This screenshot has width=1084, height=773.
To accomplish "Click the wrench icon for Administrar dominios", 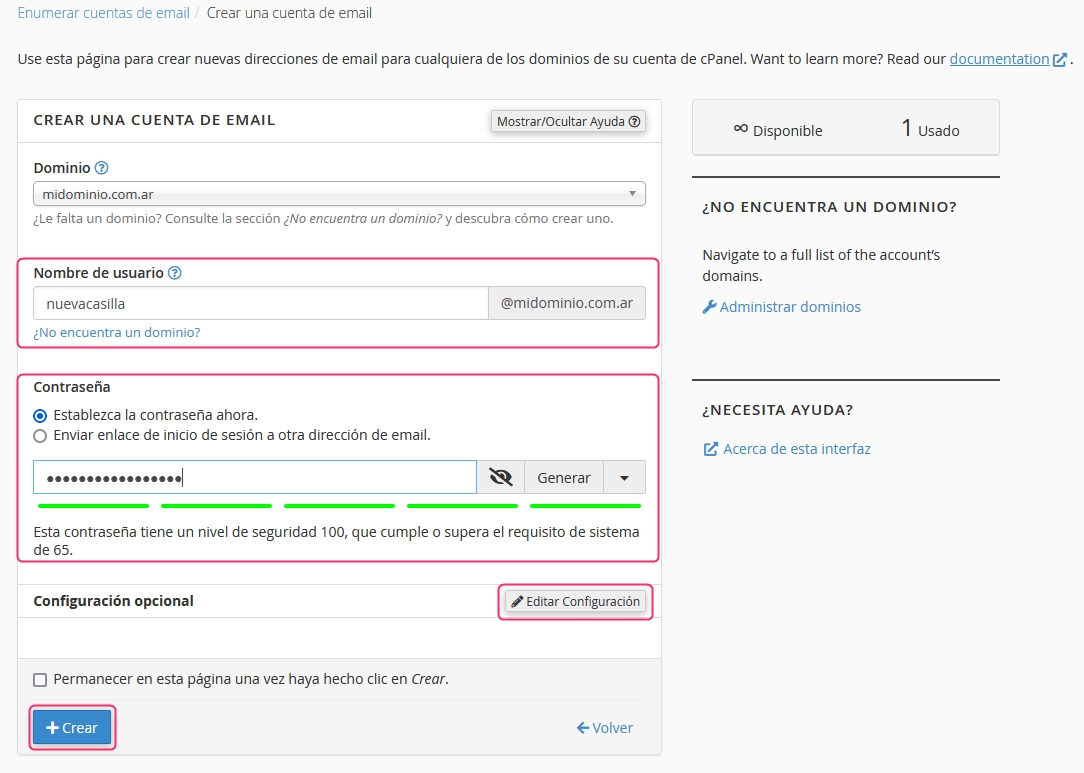I will pyautogui.click(x=709, y=307).
